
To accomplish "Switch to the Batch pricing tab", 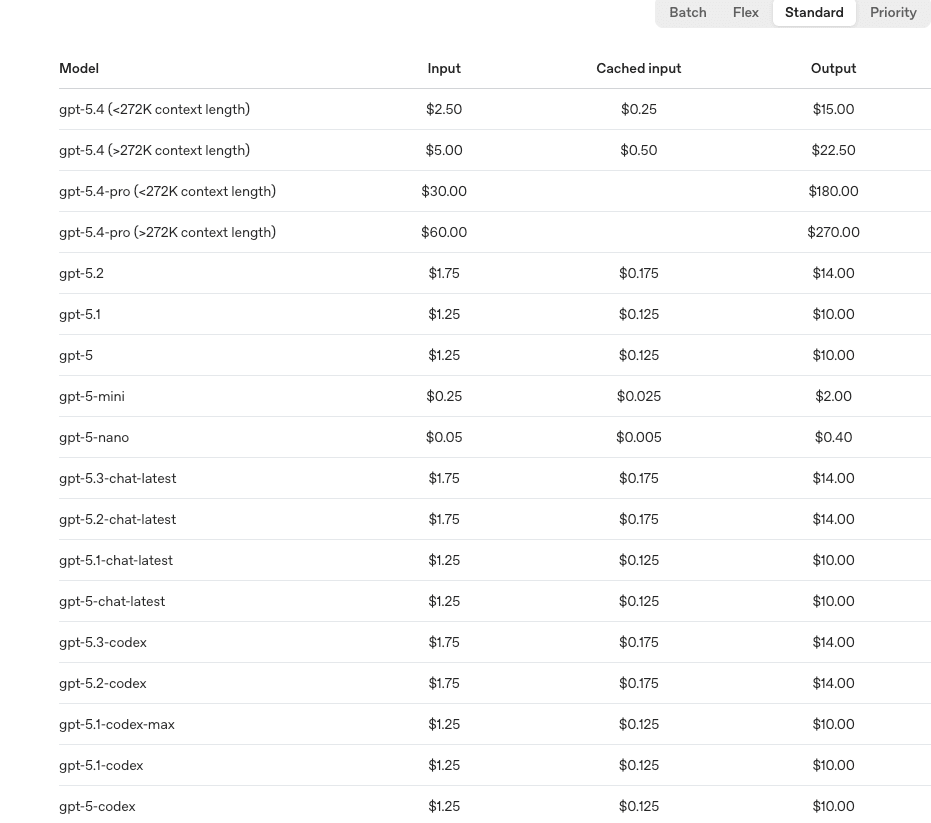I will pos(688,12).
